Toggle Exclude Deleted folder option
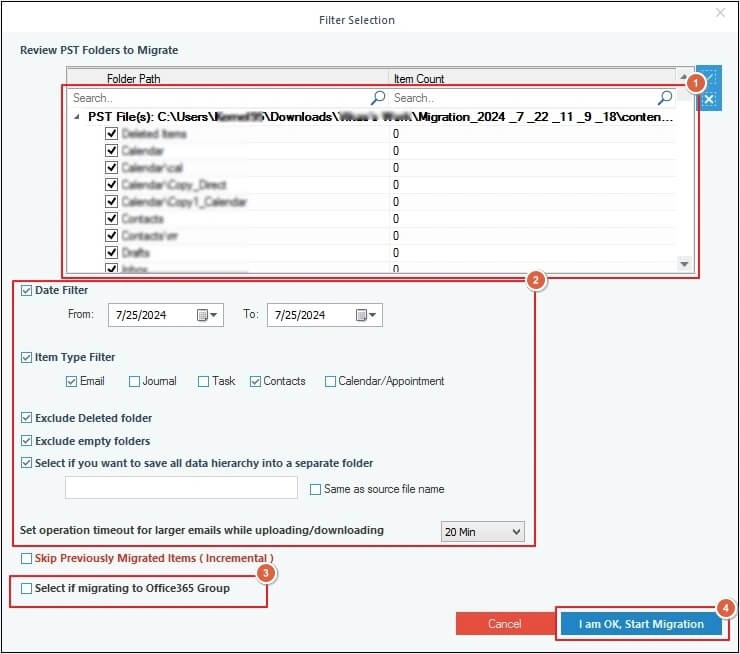Image resolution: width=740 pixels, height=654 pixels. point(26,418)
